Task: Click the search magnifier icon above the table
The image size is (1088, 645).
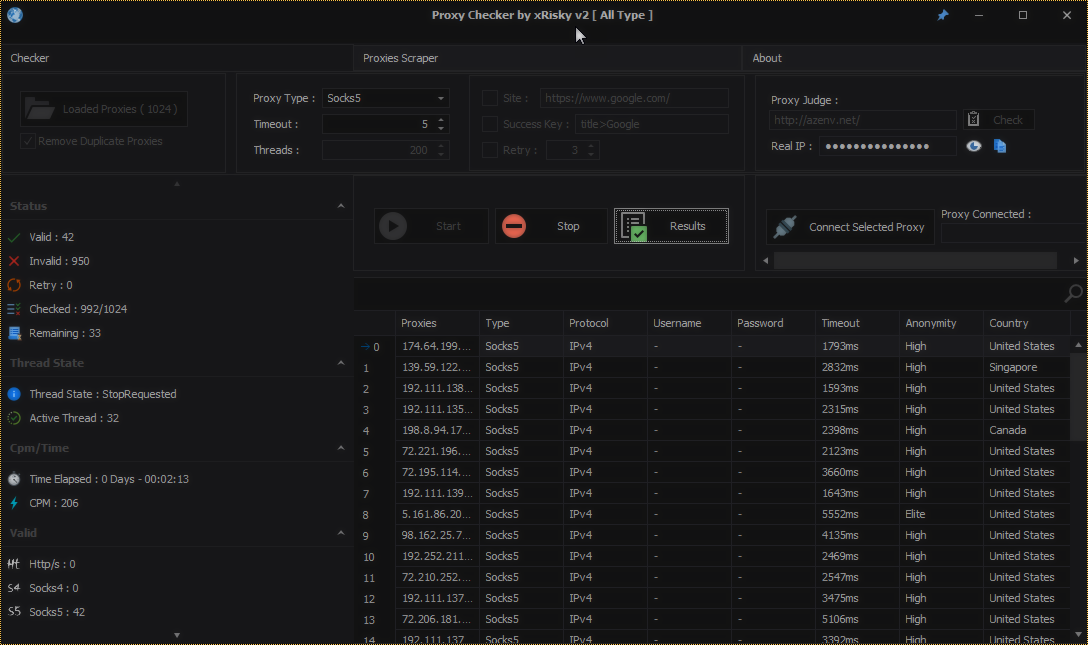Action: coord(1073,293)
